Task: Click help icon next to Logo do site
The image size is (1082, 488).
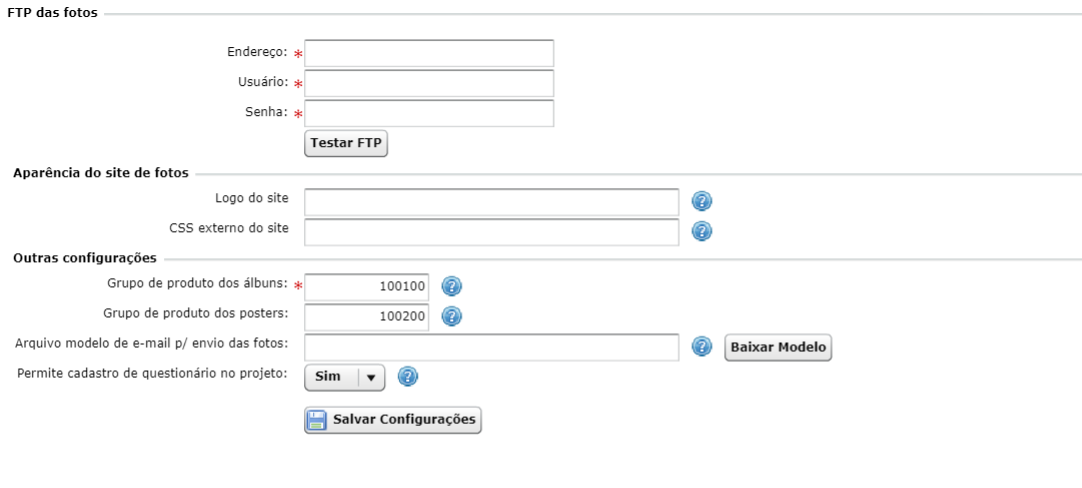Action: point(702,202)
